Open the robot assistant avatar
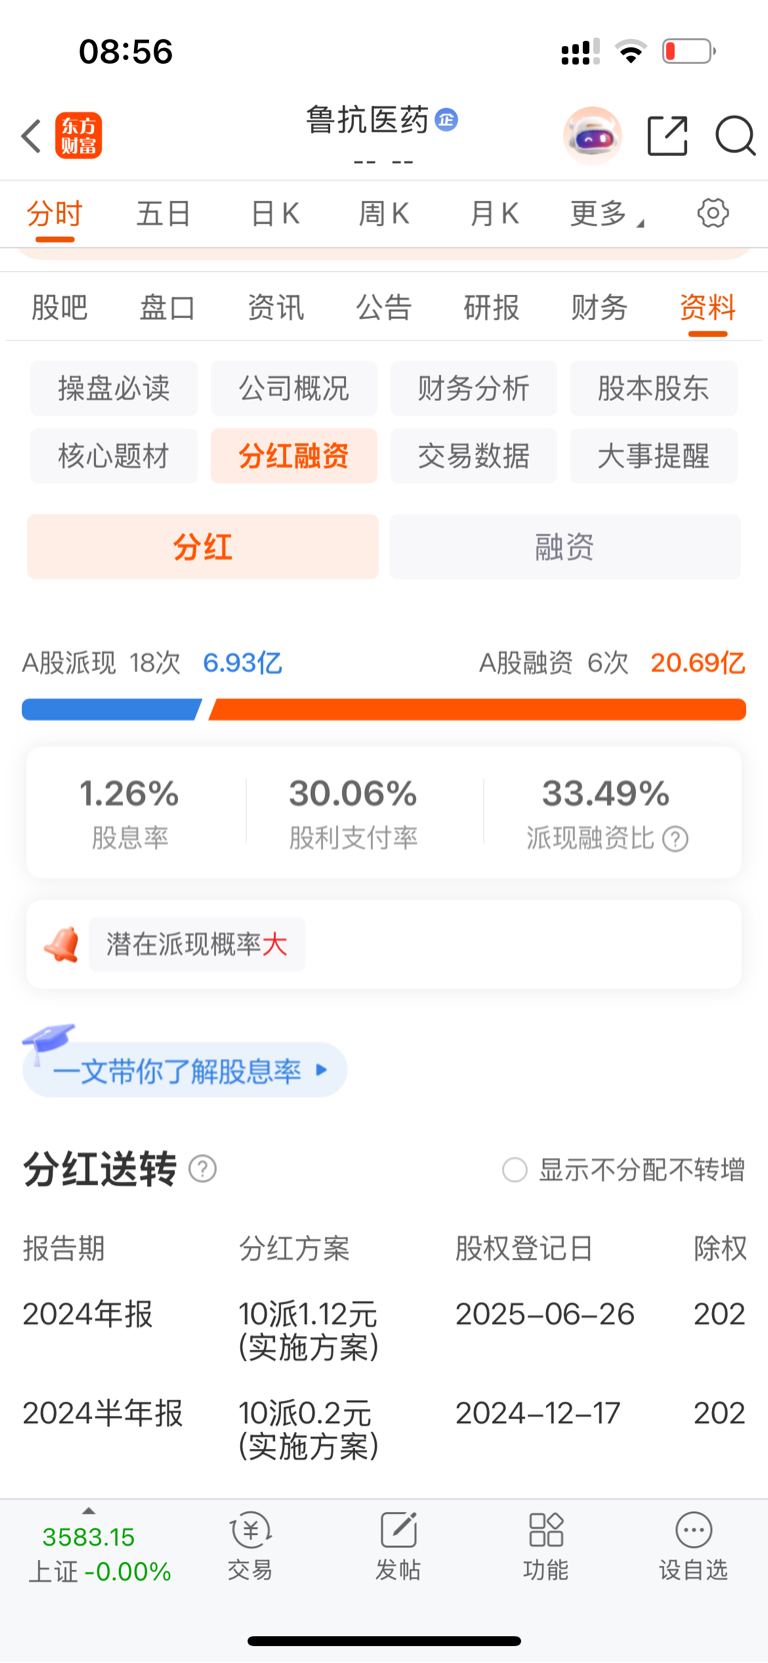The image size is (768, 1663). (x=592, y=135)
